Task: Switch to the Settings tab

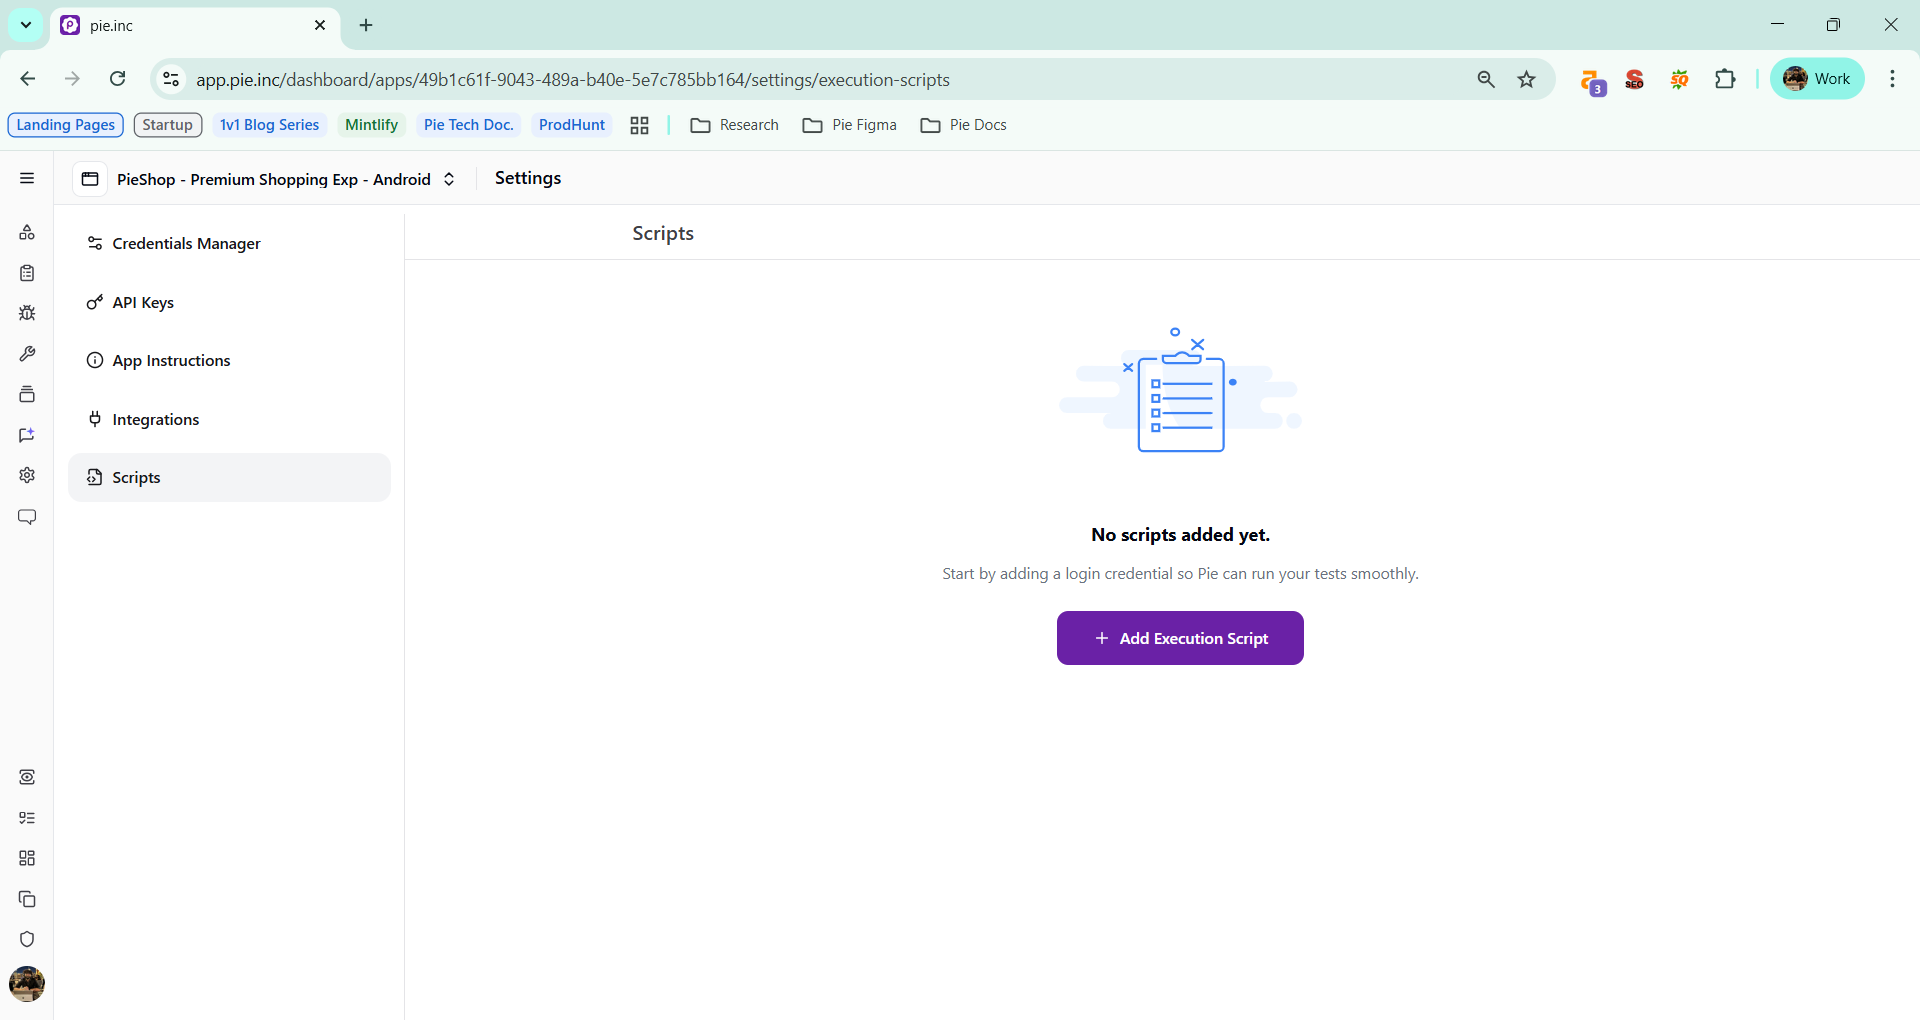Action: pos(527,178)
